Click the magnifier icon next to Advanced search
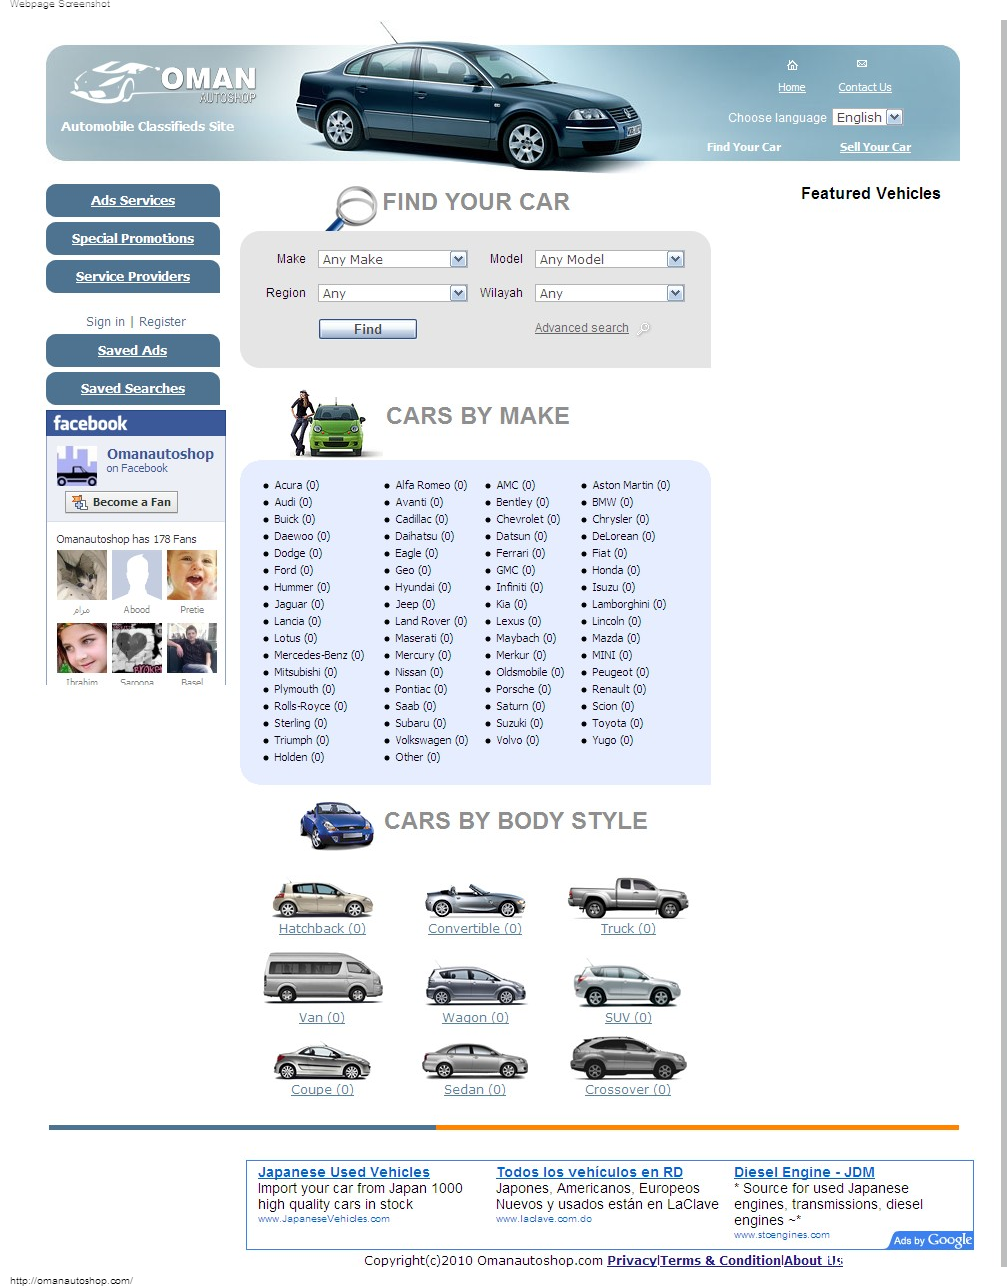The image size is (1007, 1287). coord(643,328)
